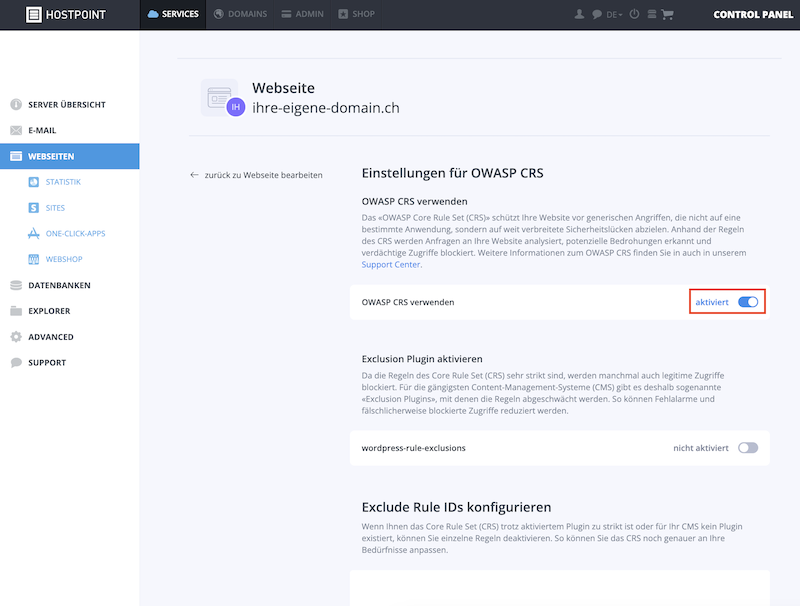The image size is (800, 606).
Task: Click the Sites S icon
Action: coord(34,208)
